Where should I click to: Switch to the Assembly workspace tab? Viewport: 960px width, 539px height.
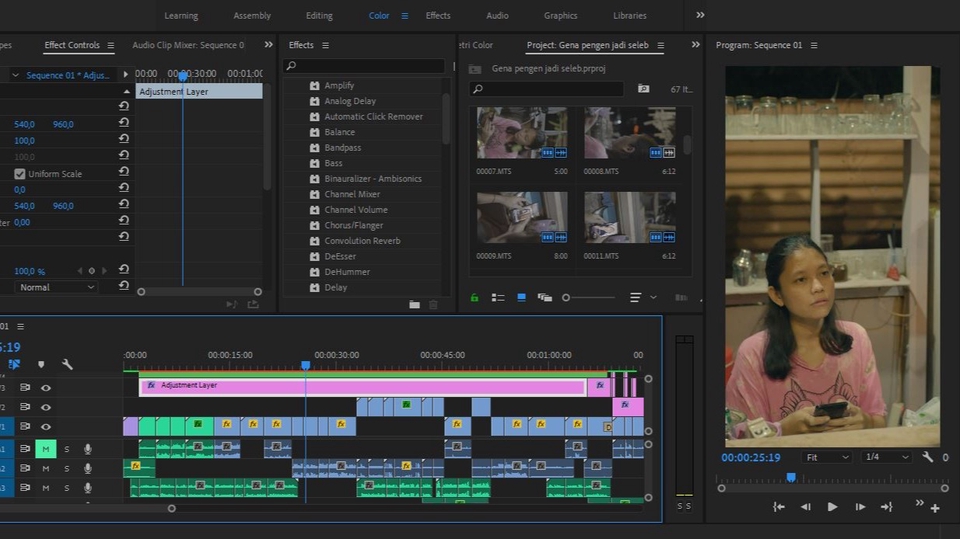tap(252, 16)
